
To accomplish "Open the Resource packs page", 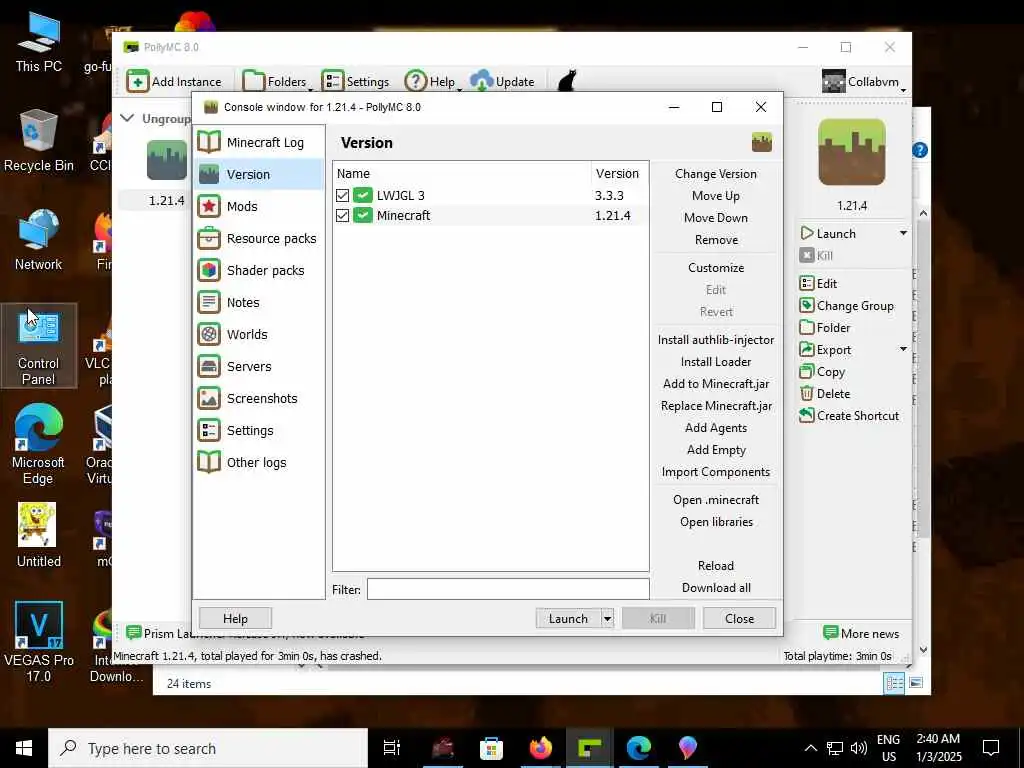I will tap(259, 238).
